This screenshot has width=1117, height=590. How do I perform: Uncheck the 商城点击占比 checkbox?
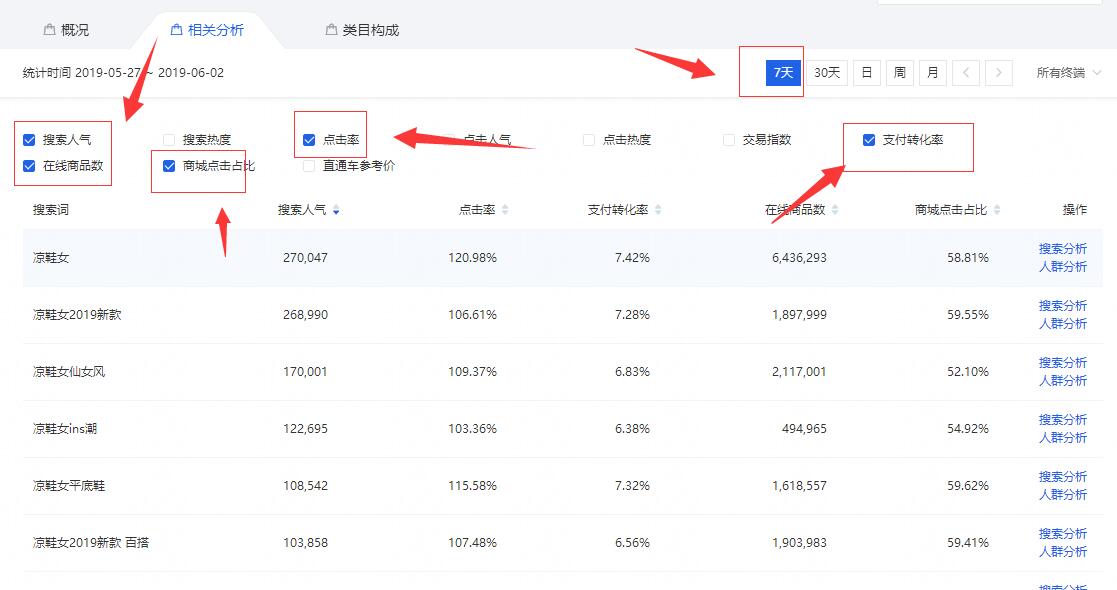(169, 166)
